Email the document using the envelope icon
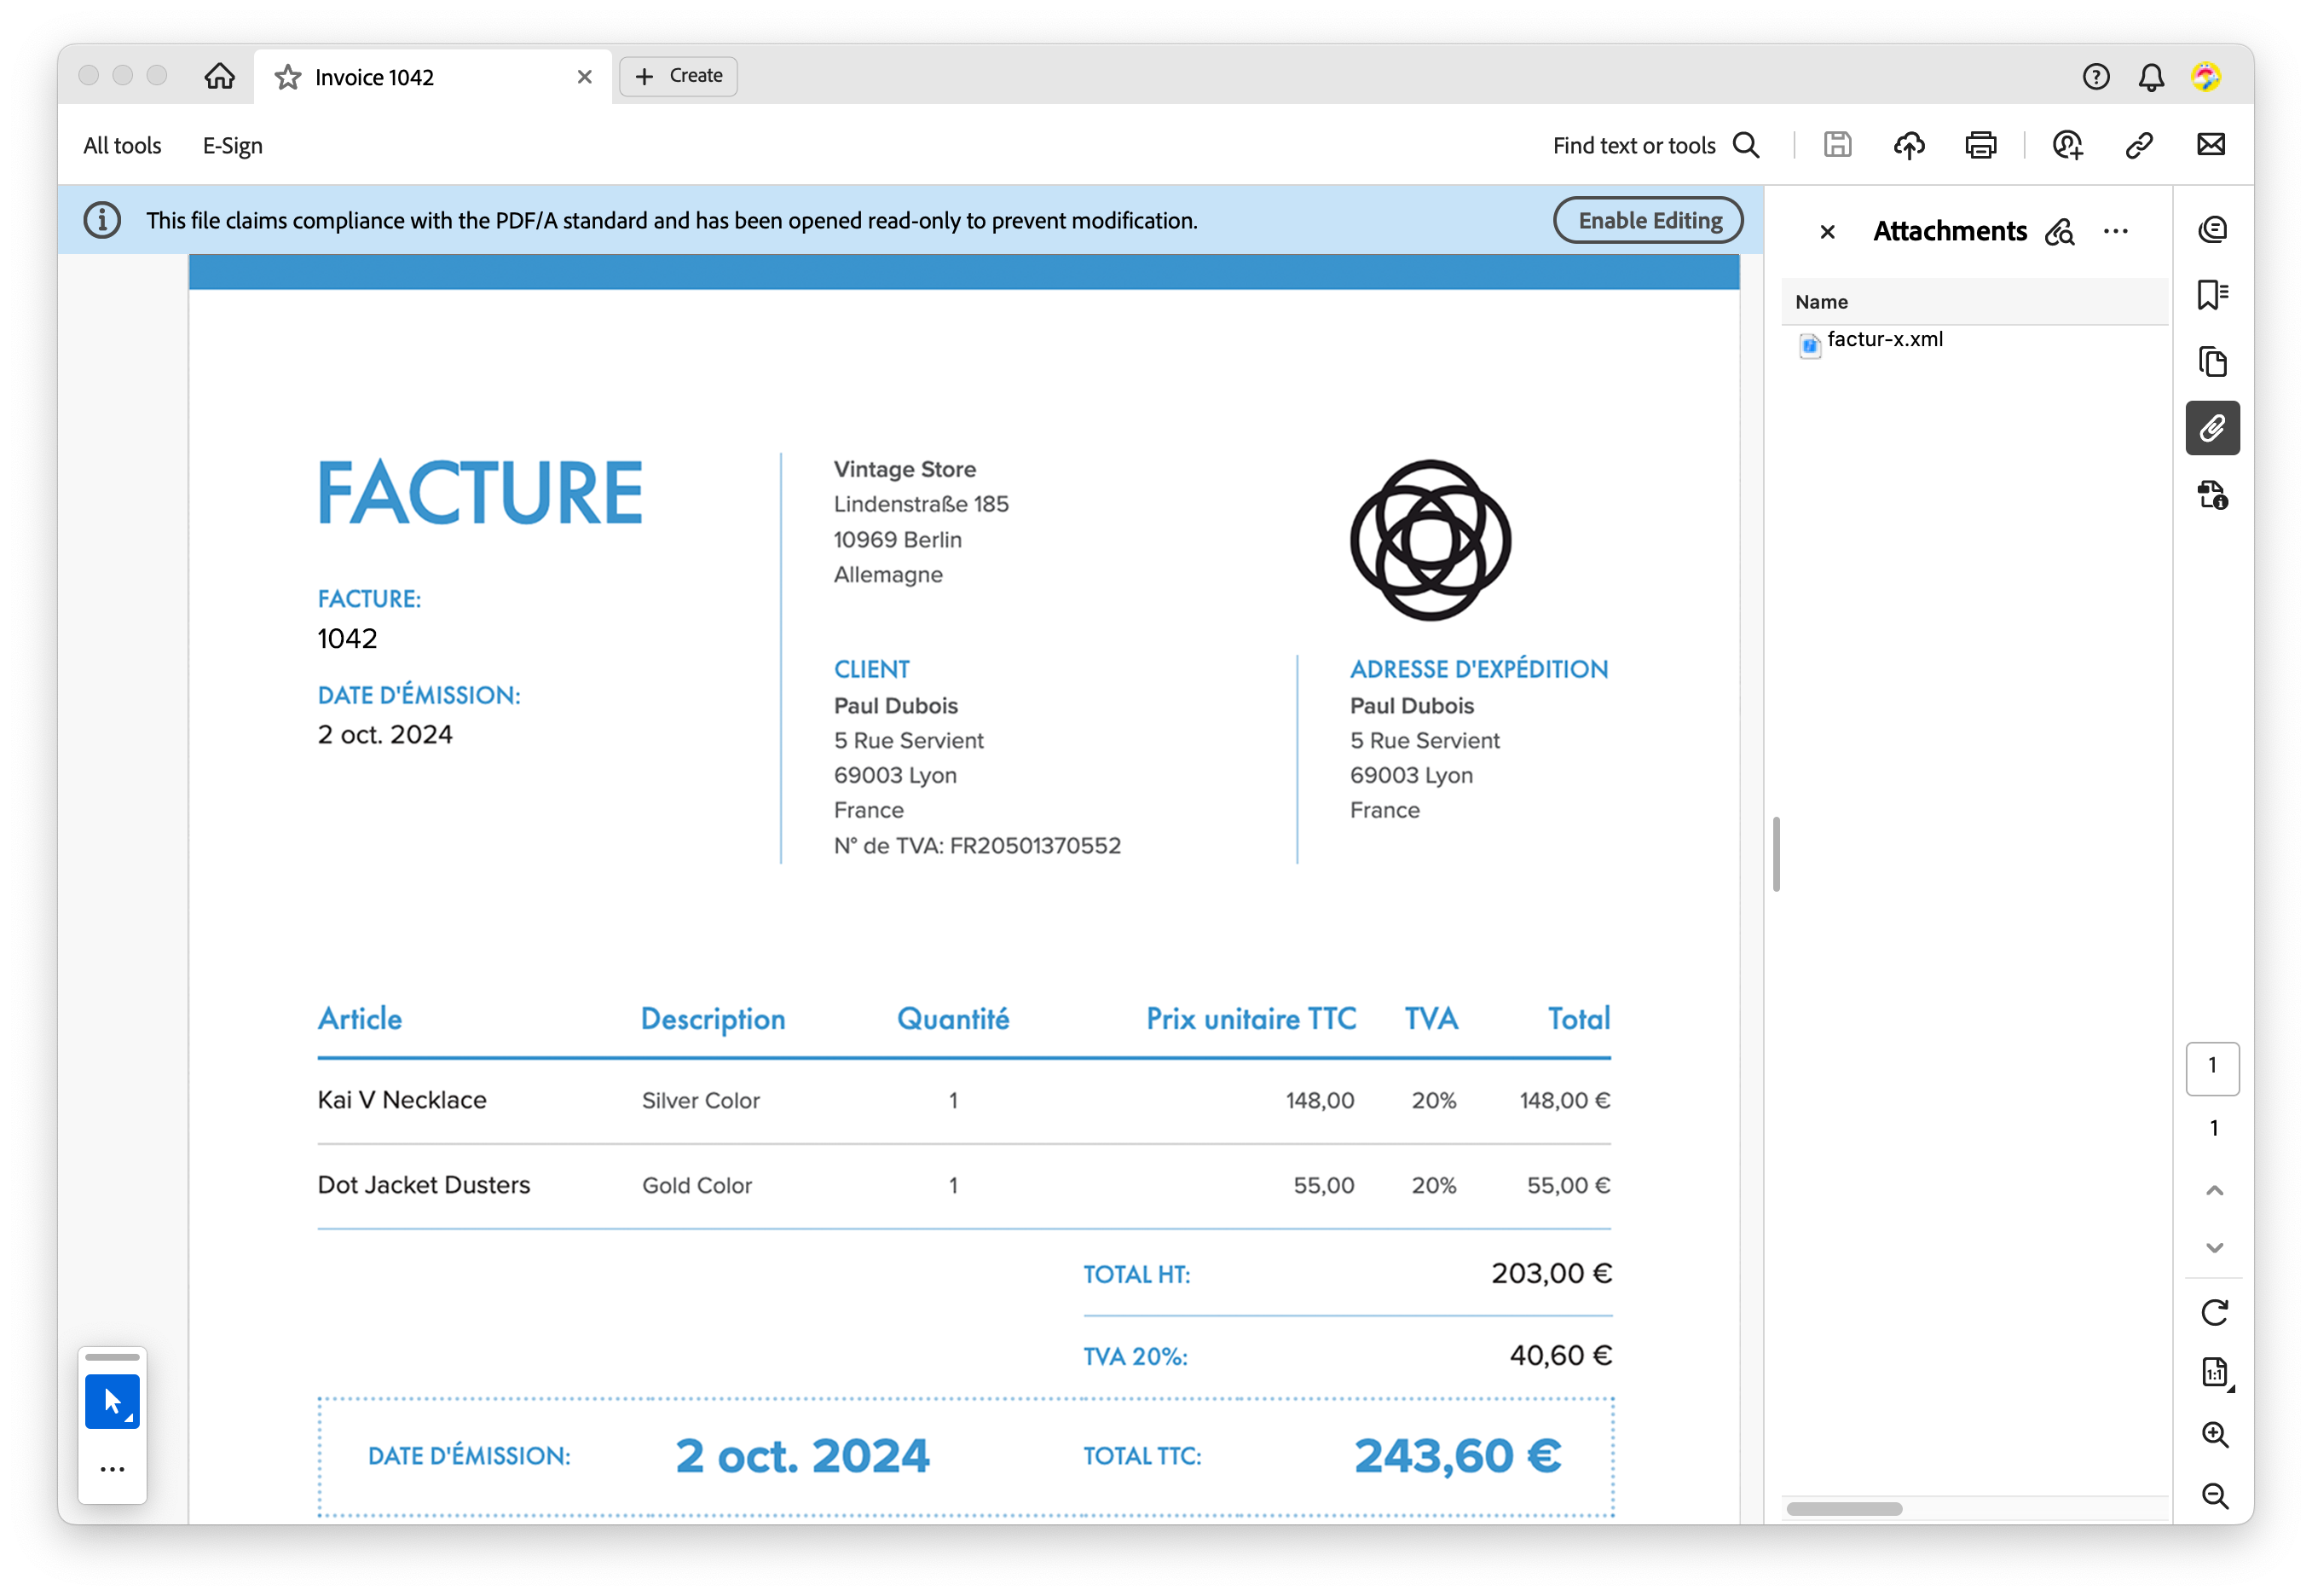Viewport: 2312px width, 1596px height. 2210,145
